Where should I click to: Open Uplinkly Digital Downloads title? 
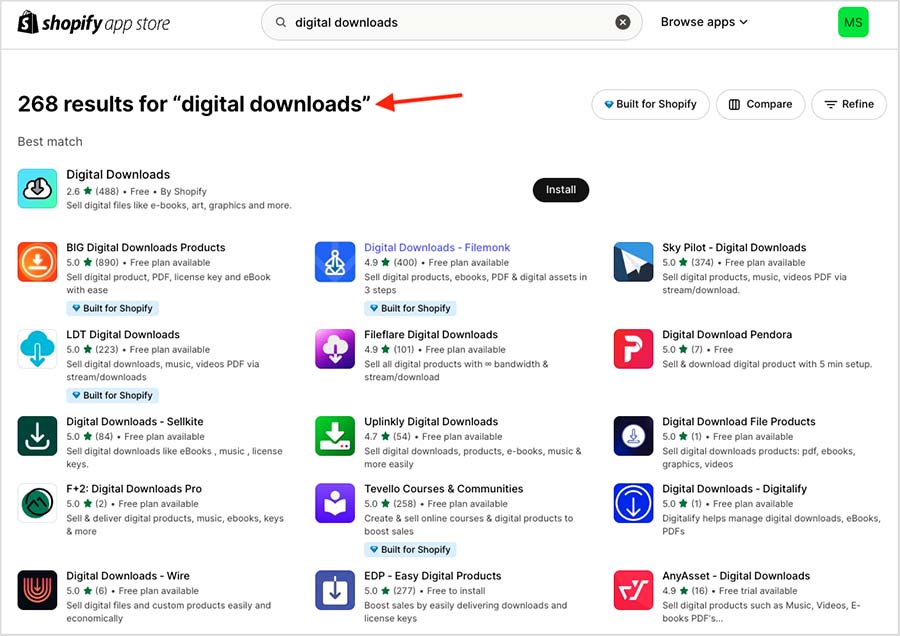click(431, 421)
